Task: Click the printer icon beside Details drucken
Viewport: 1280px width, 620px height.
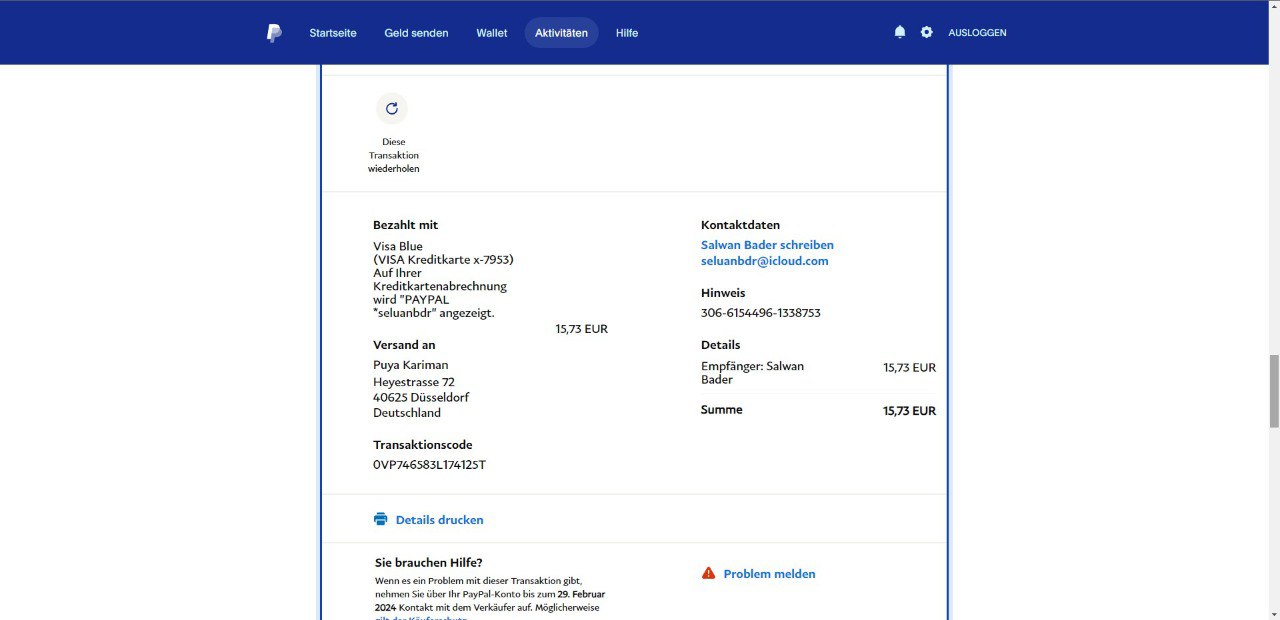Action: pyautogui.click(x=380, y=519)
